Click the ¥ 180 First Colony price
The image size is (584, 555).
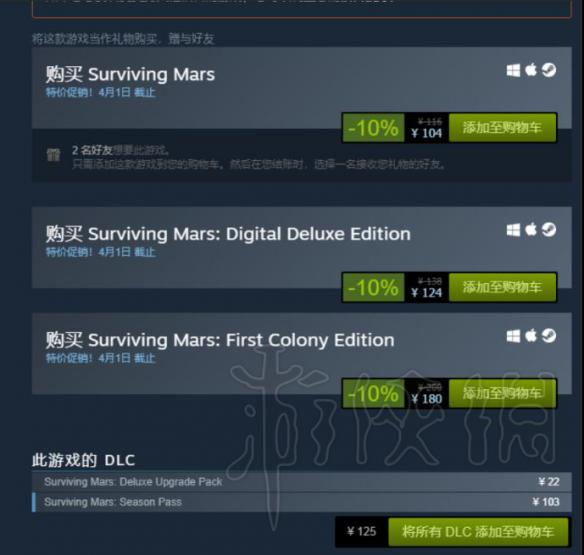click(427, 399)
